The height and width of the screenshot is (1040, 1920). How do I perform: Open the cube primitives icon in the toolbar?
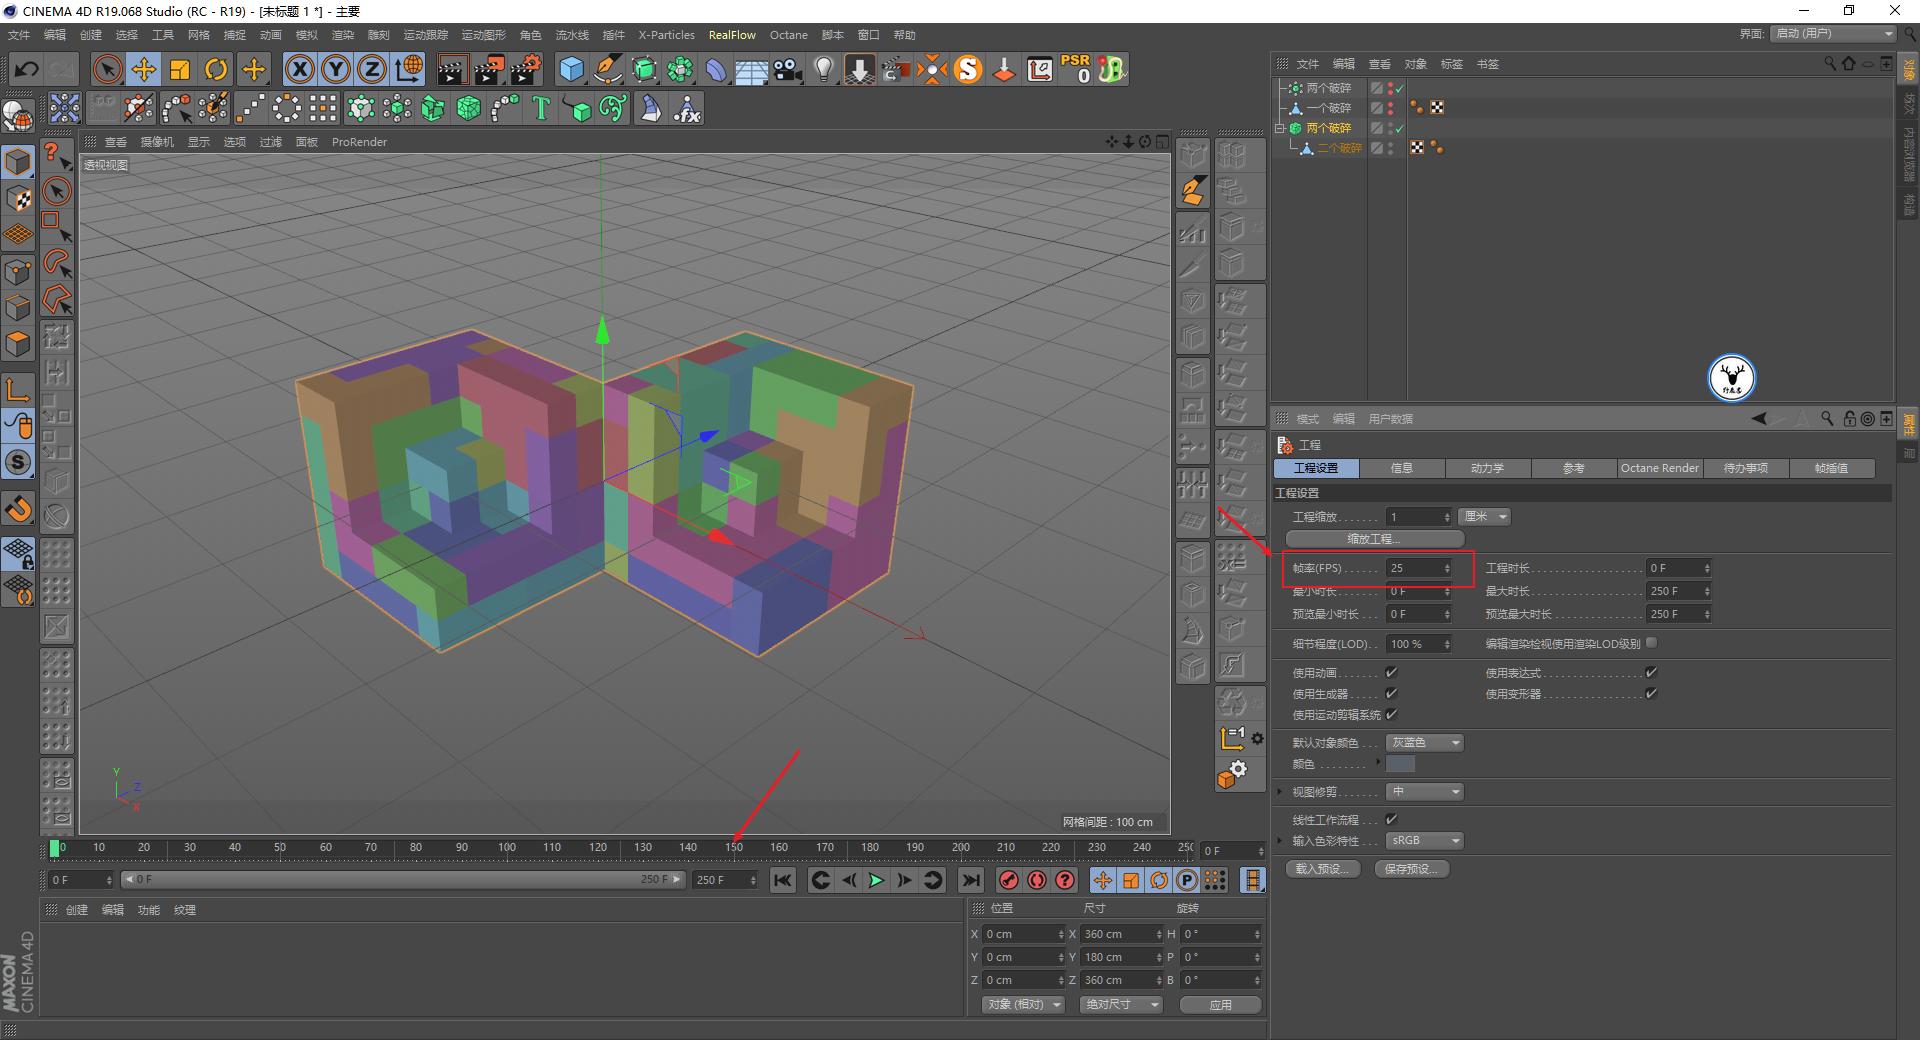tap(572, 68)
